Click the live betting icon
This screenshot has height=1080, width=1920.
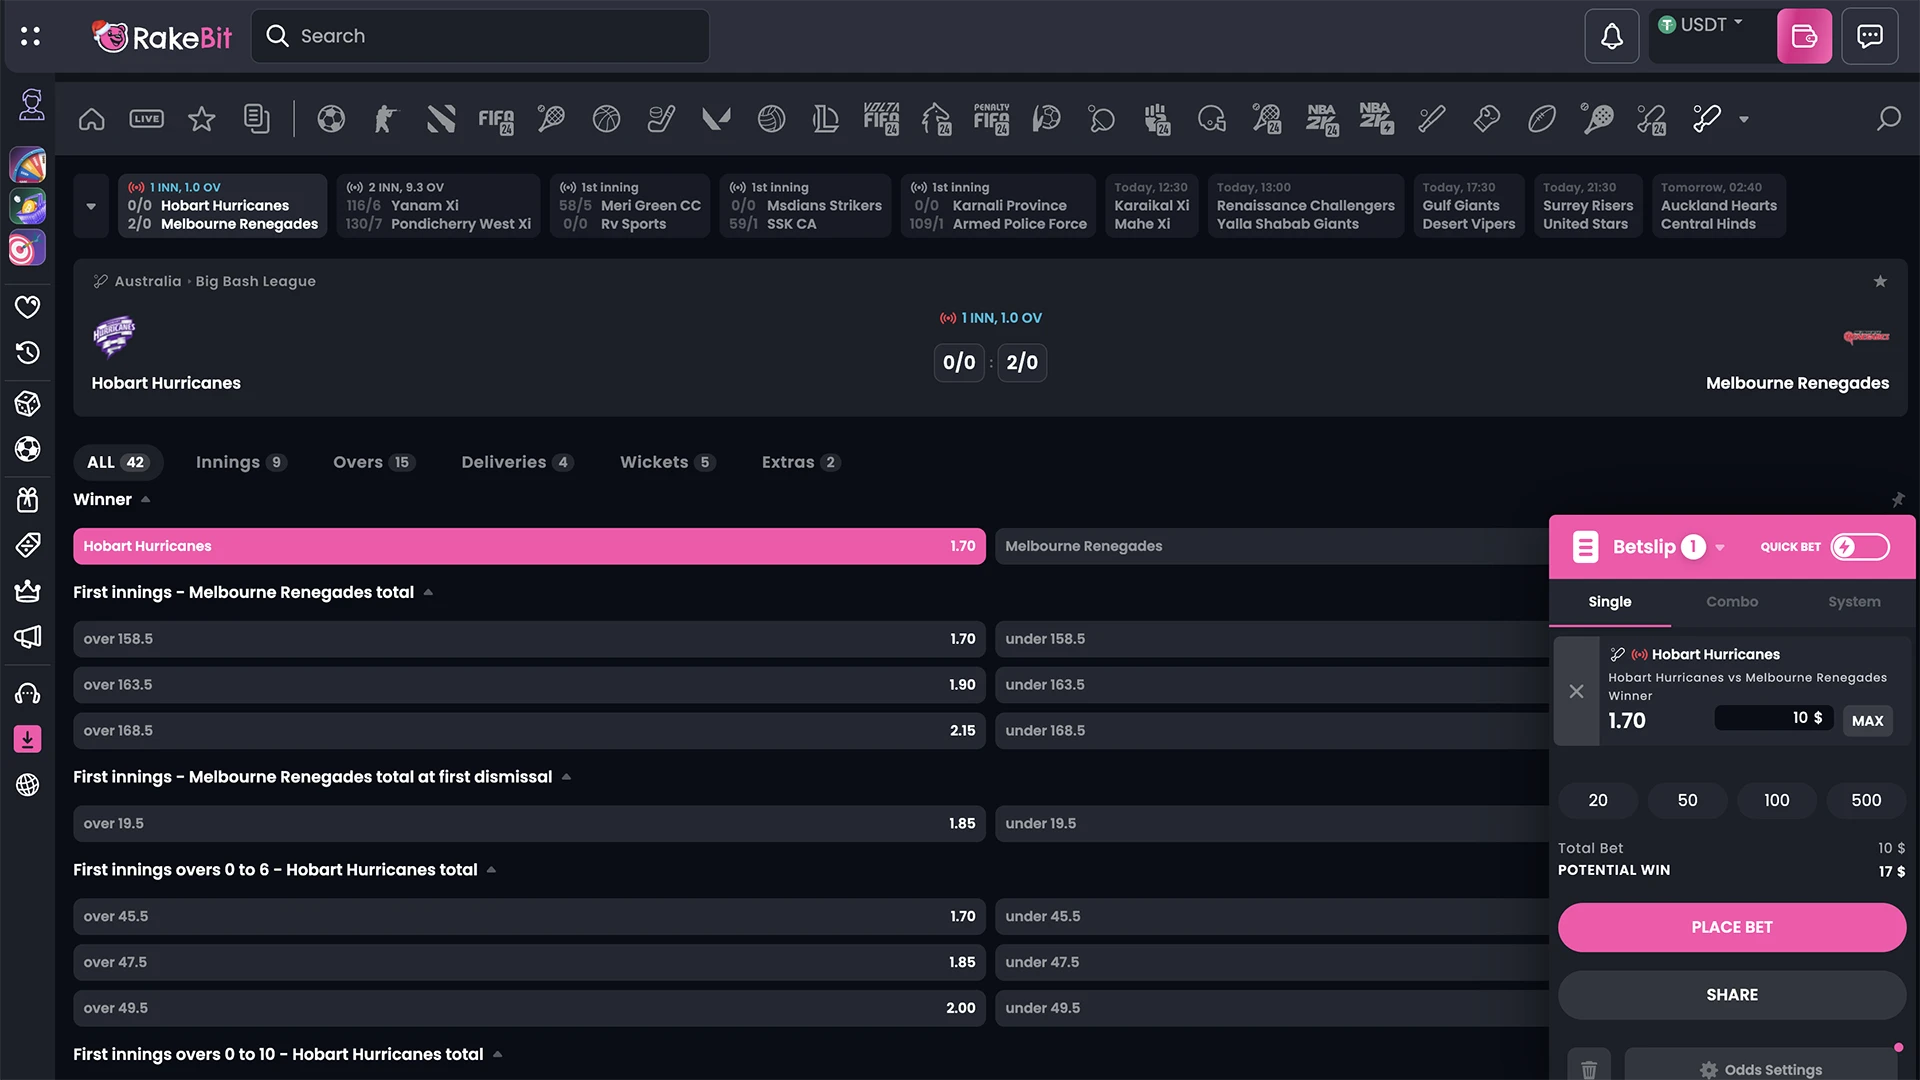pyautogui.click(x=146, y=117)
